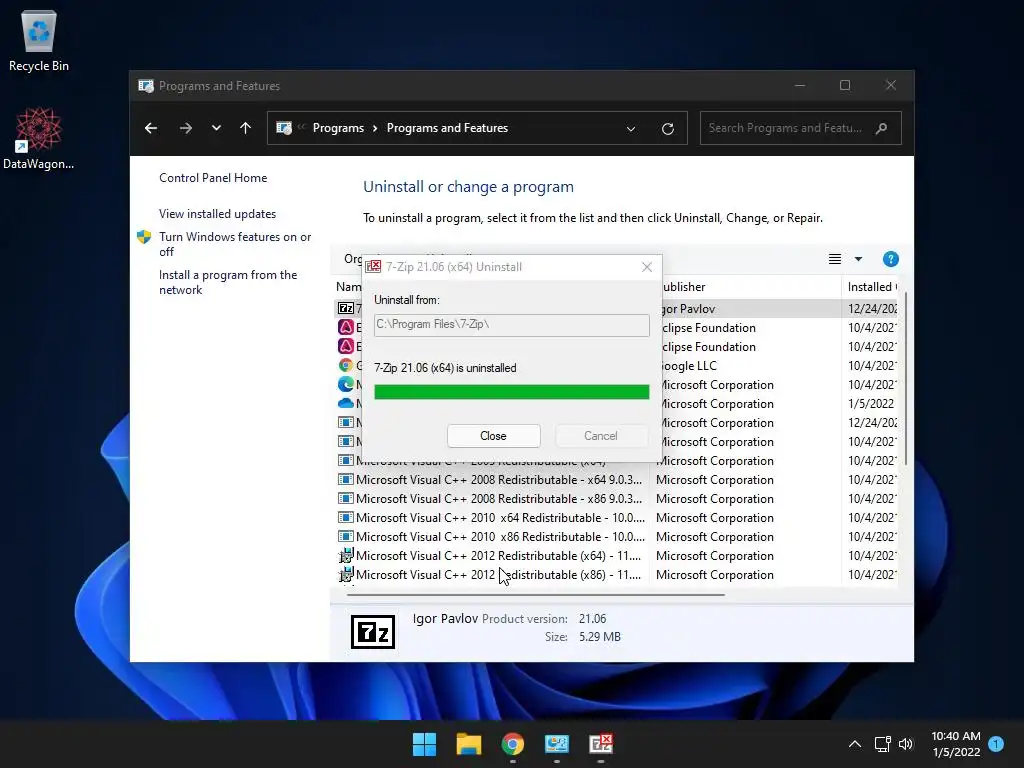Viewport: 1024px width, 768px height.
Task: Open File Explorer from the taskbar
Action: 468,744
